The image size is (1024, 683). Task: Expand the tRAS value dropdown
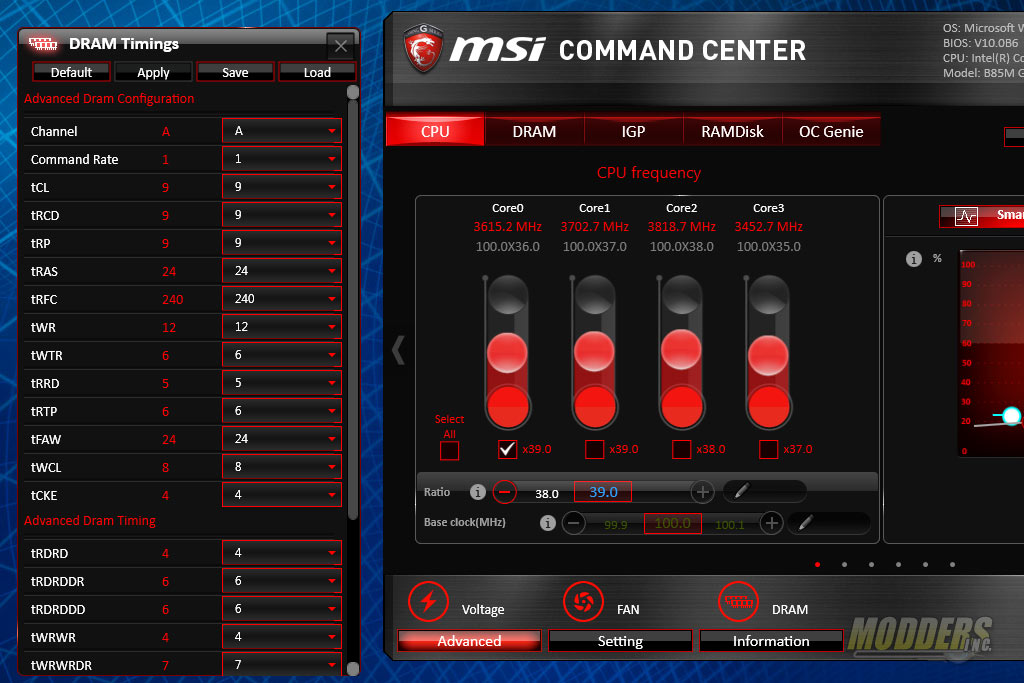tap(281, 270)
